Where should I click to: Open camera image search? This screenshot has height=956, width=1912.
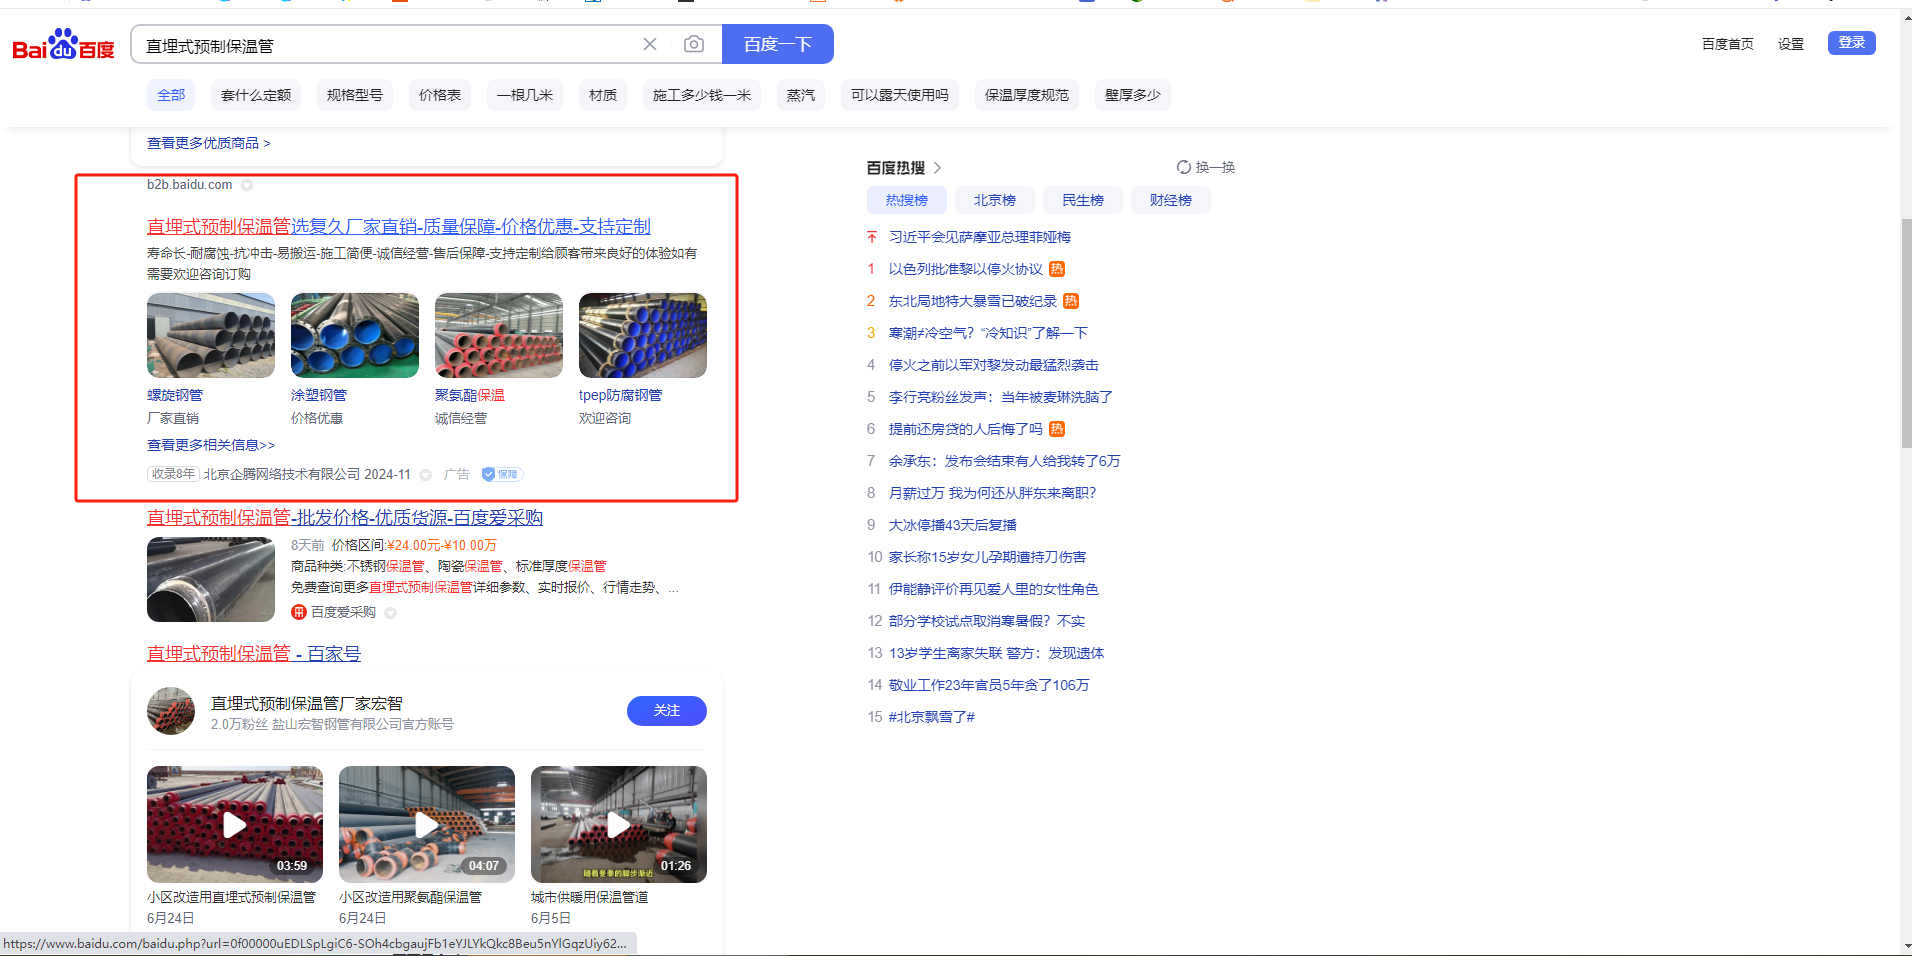coord(694,44)
